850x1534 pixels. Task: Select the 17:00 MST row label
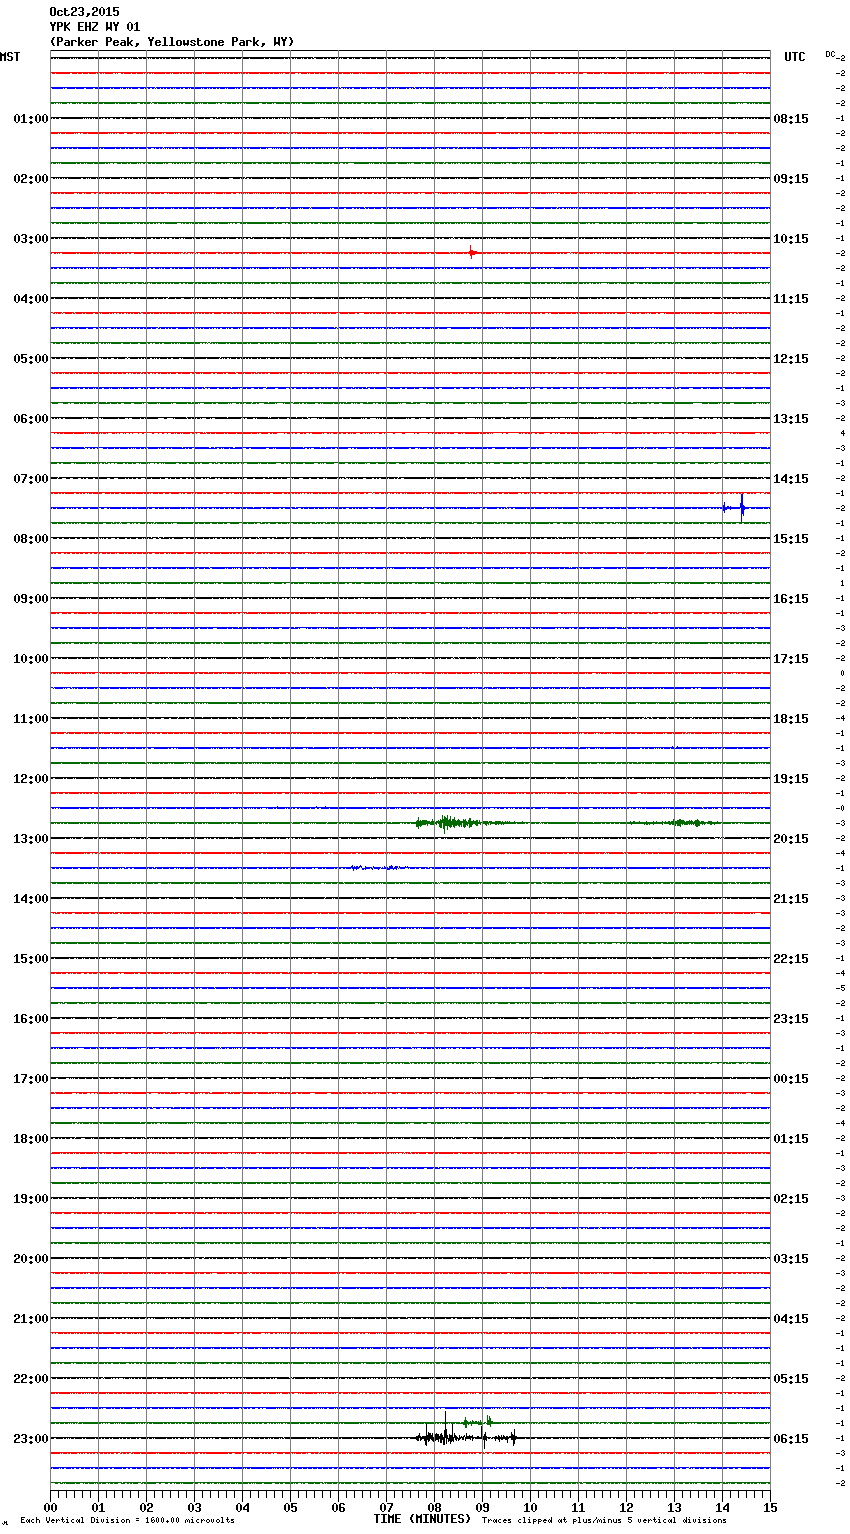point(31,1079)
